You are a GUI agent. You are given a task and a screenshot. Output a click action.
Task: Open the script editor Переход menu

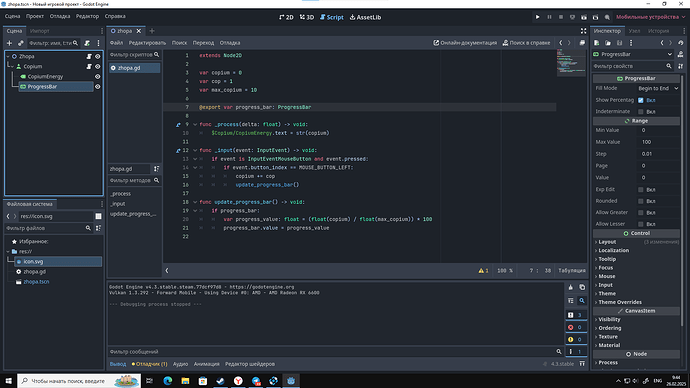(x=203, y=43)
